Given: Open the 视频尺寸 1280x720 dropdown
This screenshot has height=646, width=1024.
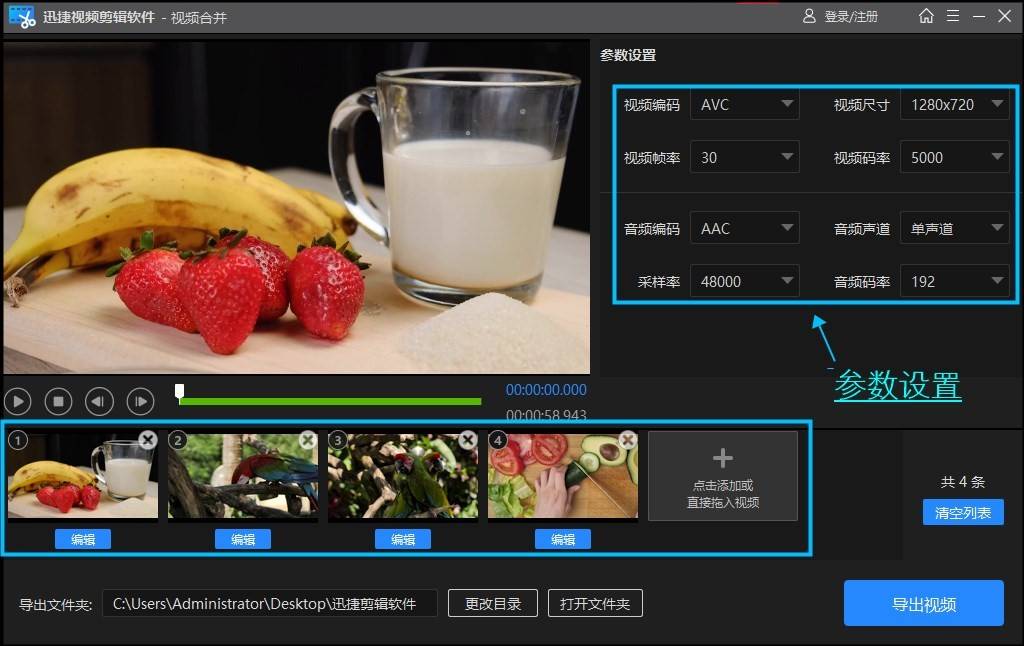Looking at the screenshot, I should (954, 104).
